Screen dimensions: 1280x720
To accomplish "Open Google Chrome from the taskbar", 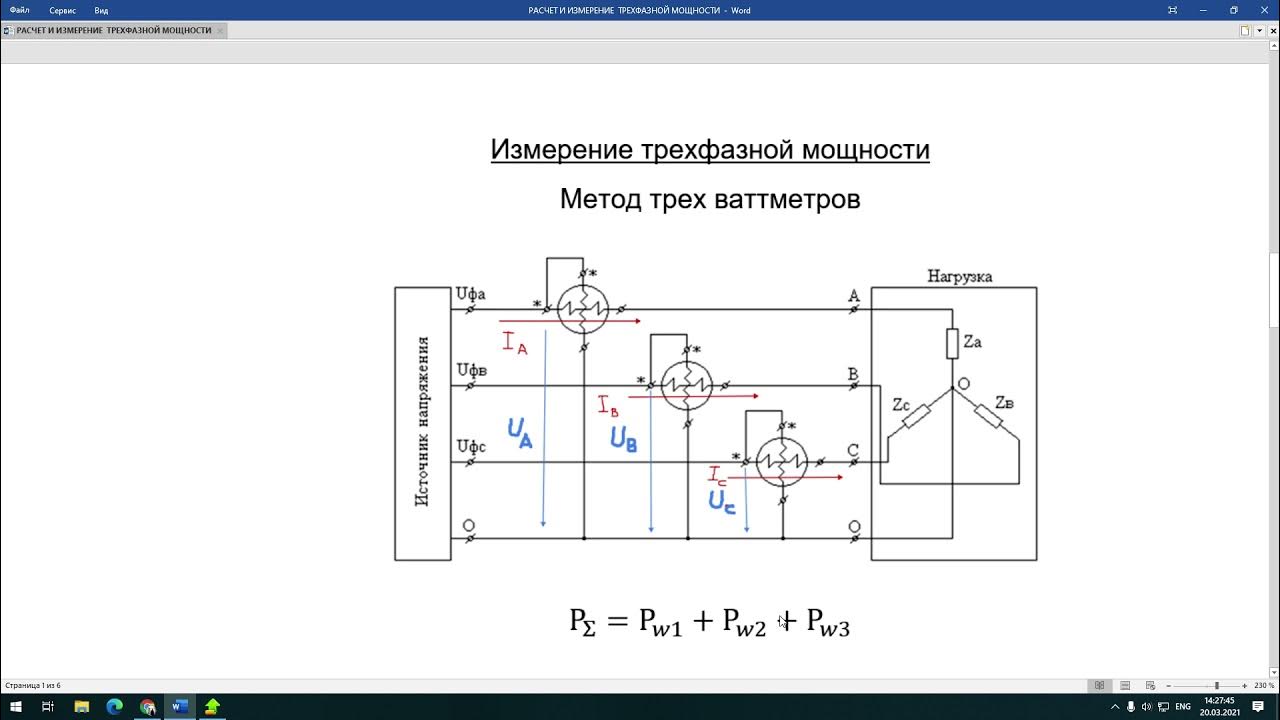I will [x=147, y=706].
